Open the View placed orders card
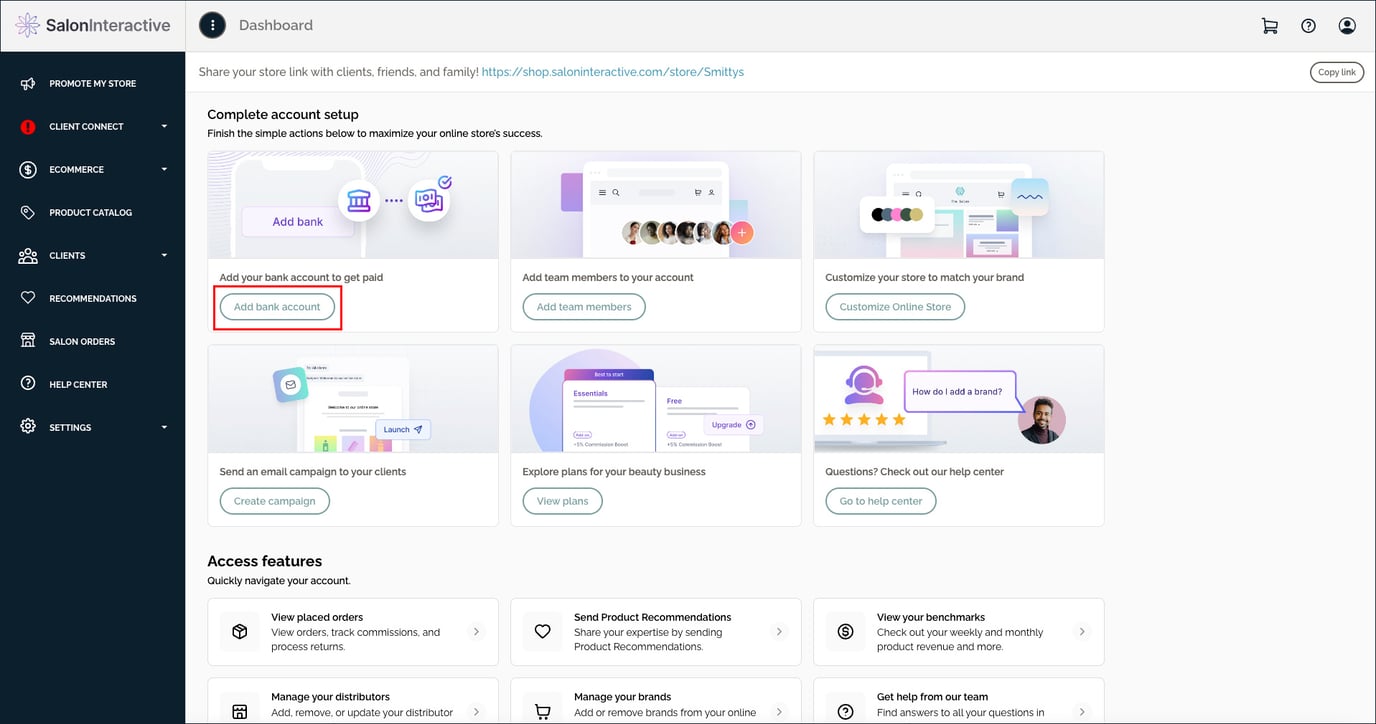This screenshot has height=724, width=1376. (x=354, y=632)
